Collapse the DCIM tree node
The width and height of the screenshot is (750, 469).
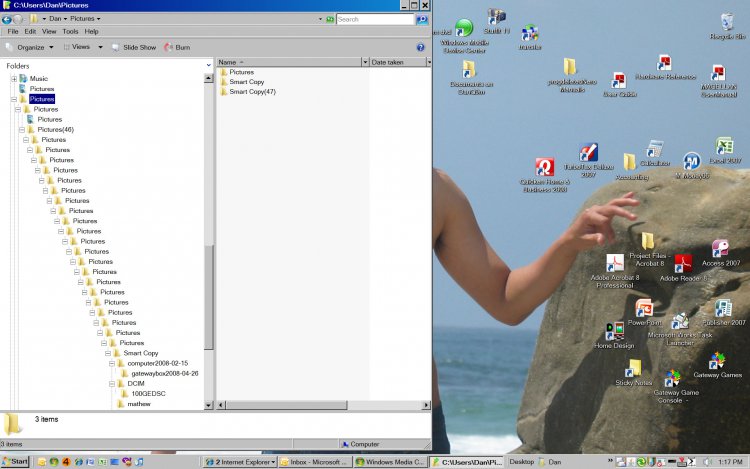[x=111, y=383]
